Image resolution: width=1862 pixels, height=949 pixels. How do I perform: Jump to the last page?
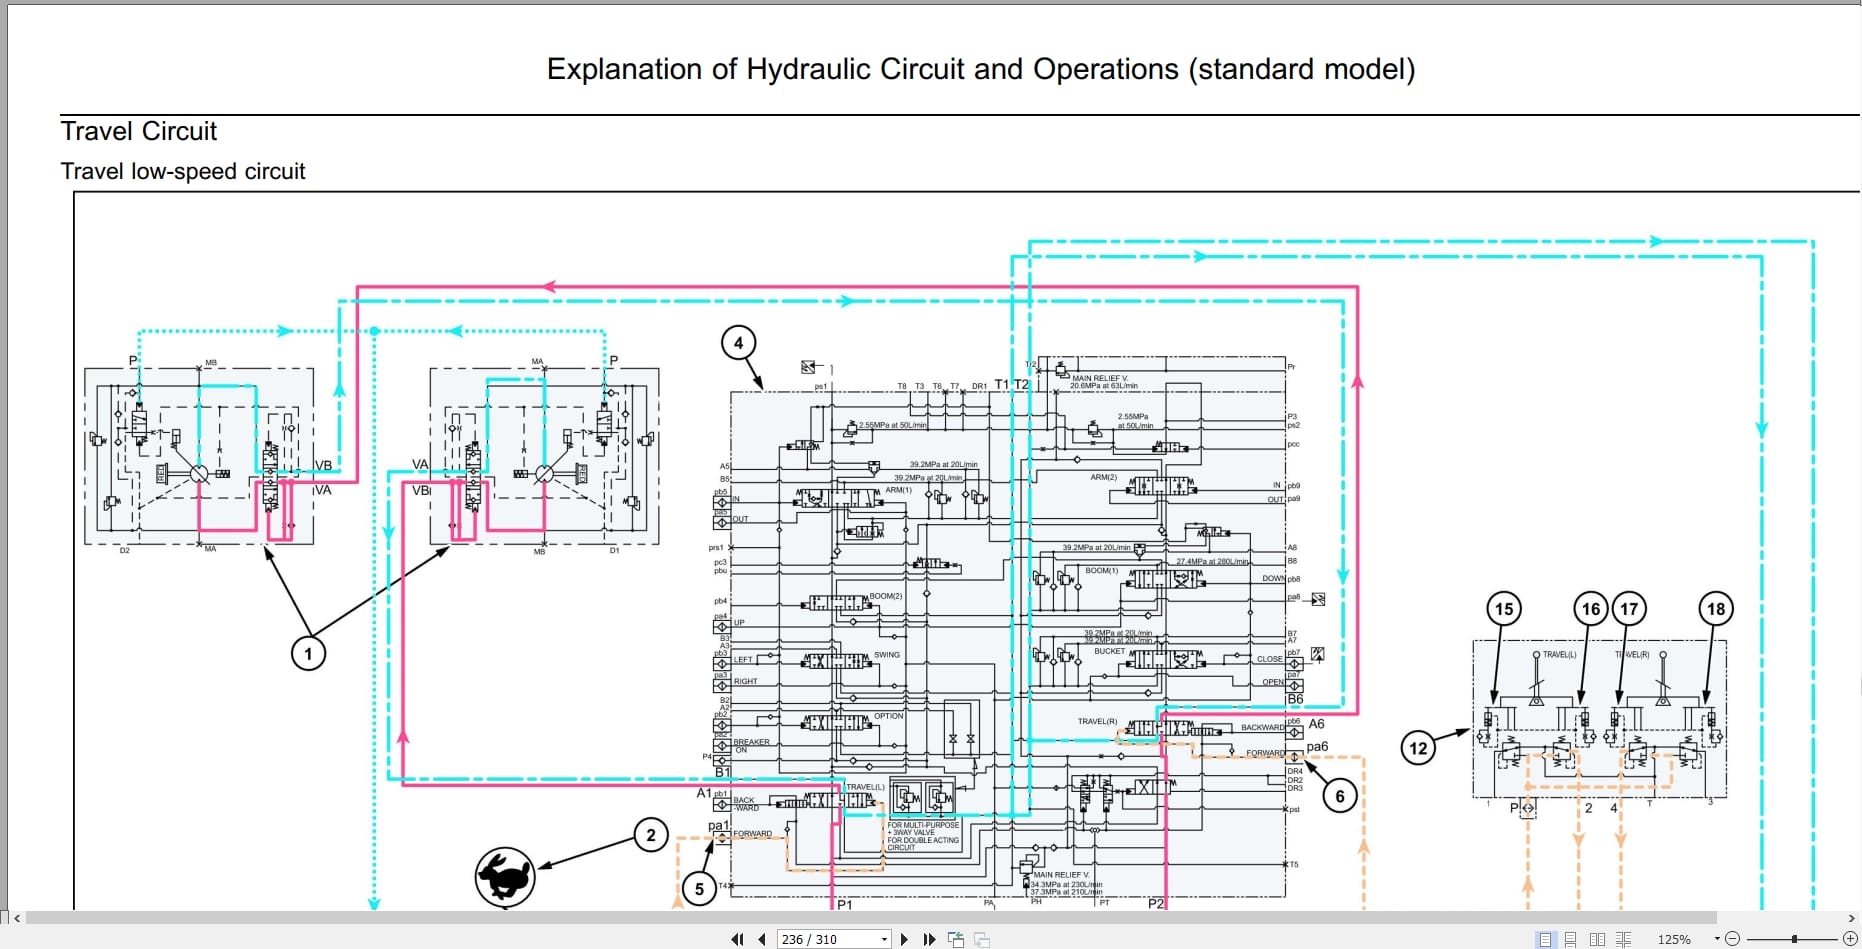pos(930,938)
